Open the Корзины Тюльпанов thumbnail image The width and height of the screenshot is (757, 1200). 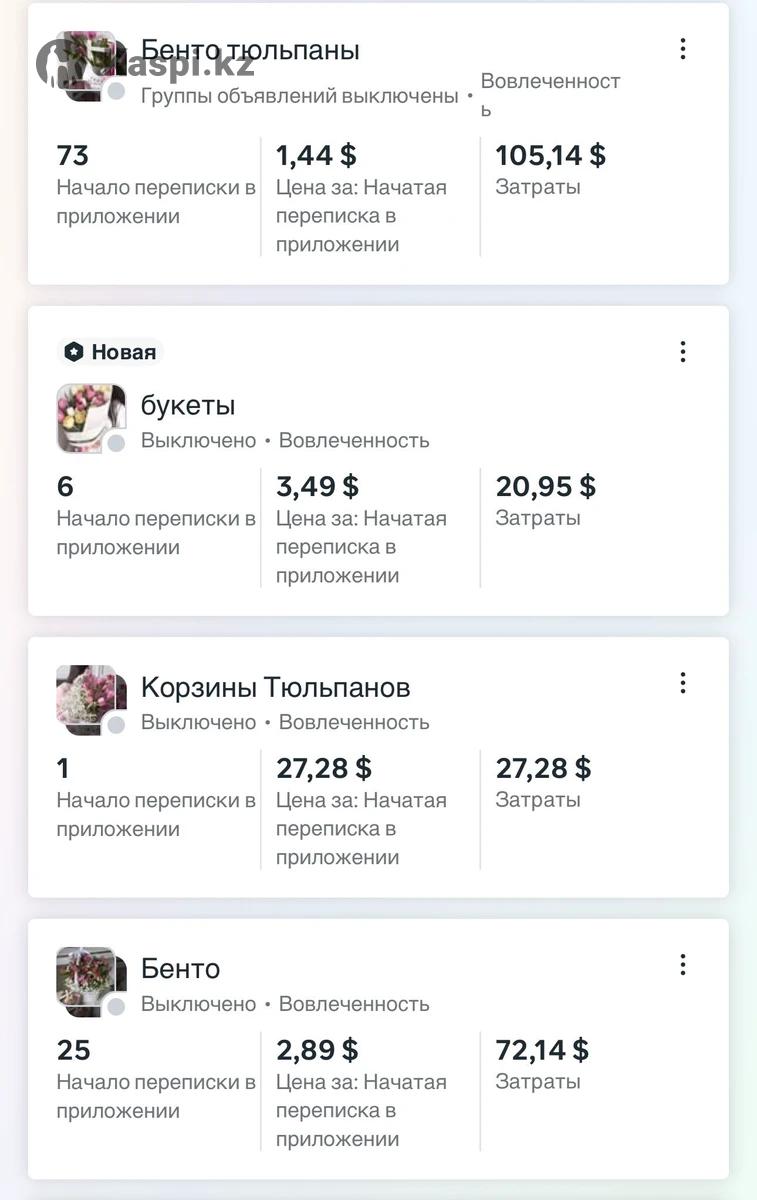click(88, 697)
